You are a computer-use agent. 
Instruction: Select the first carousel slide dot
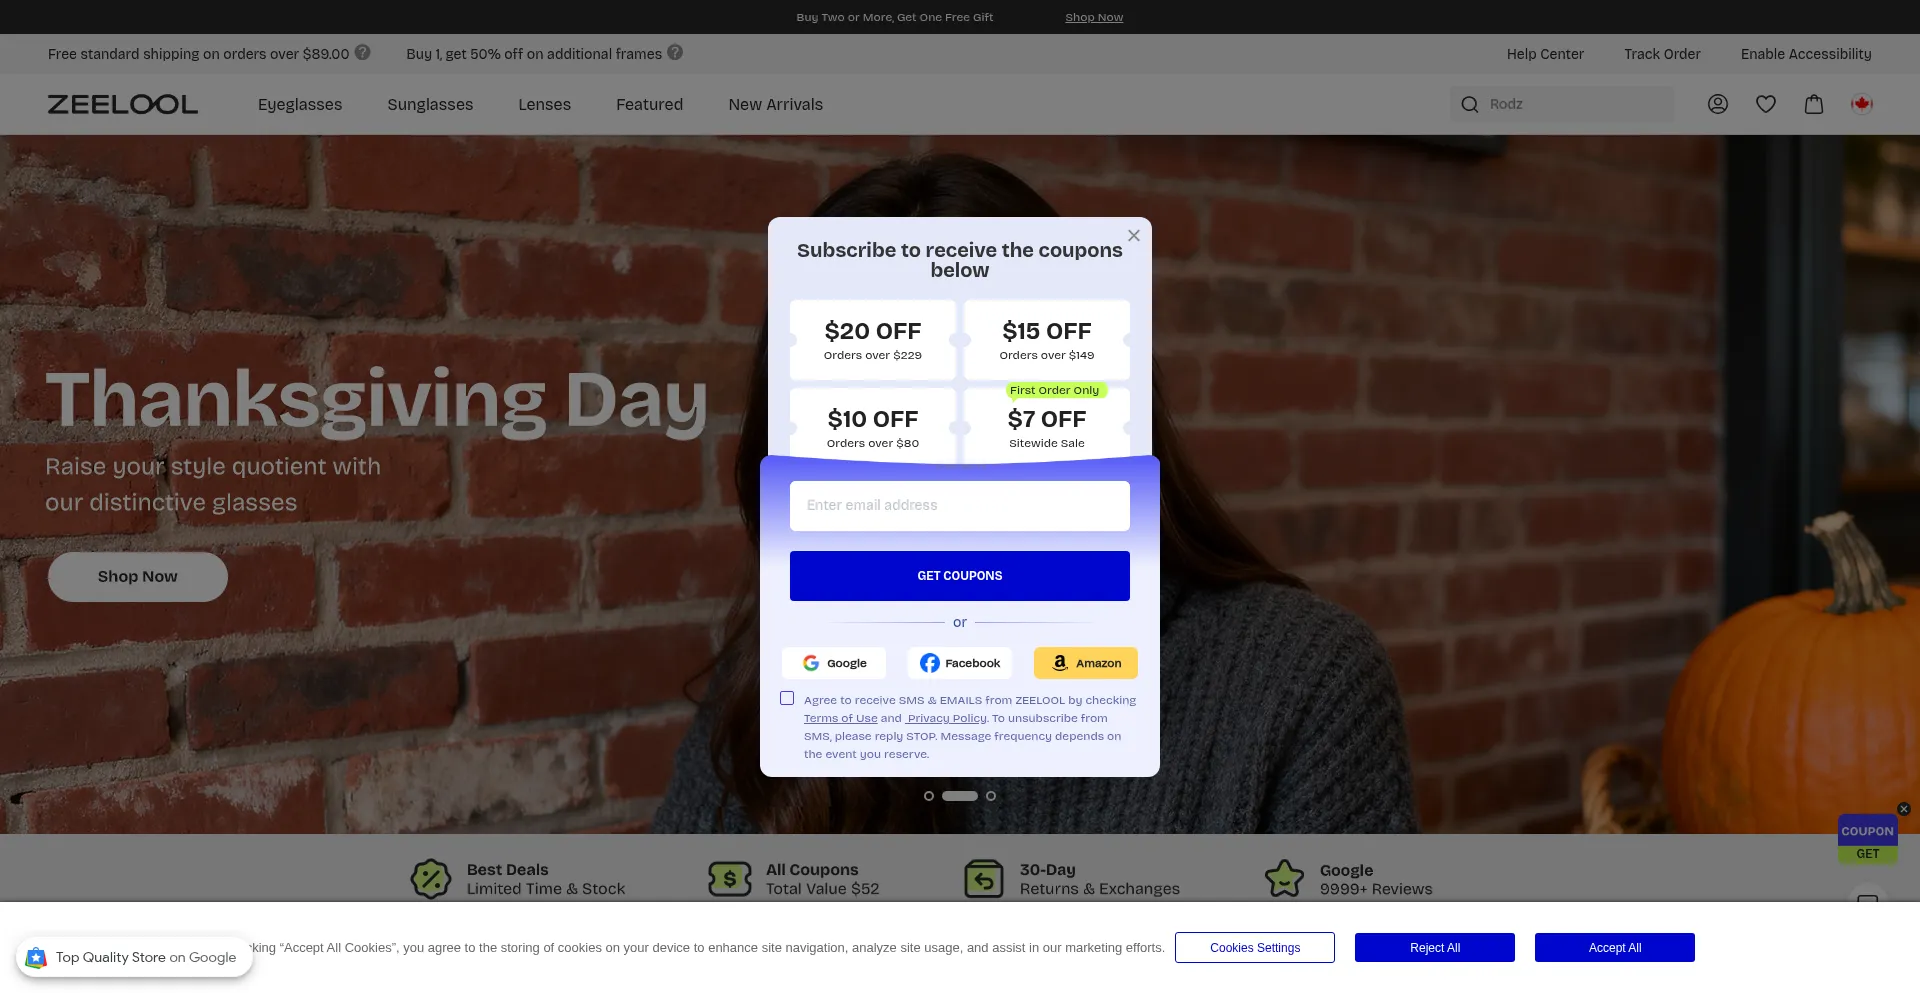[929, 796]
